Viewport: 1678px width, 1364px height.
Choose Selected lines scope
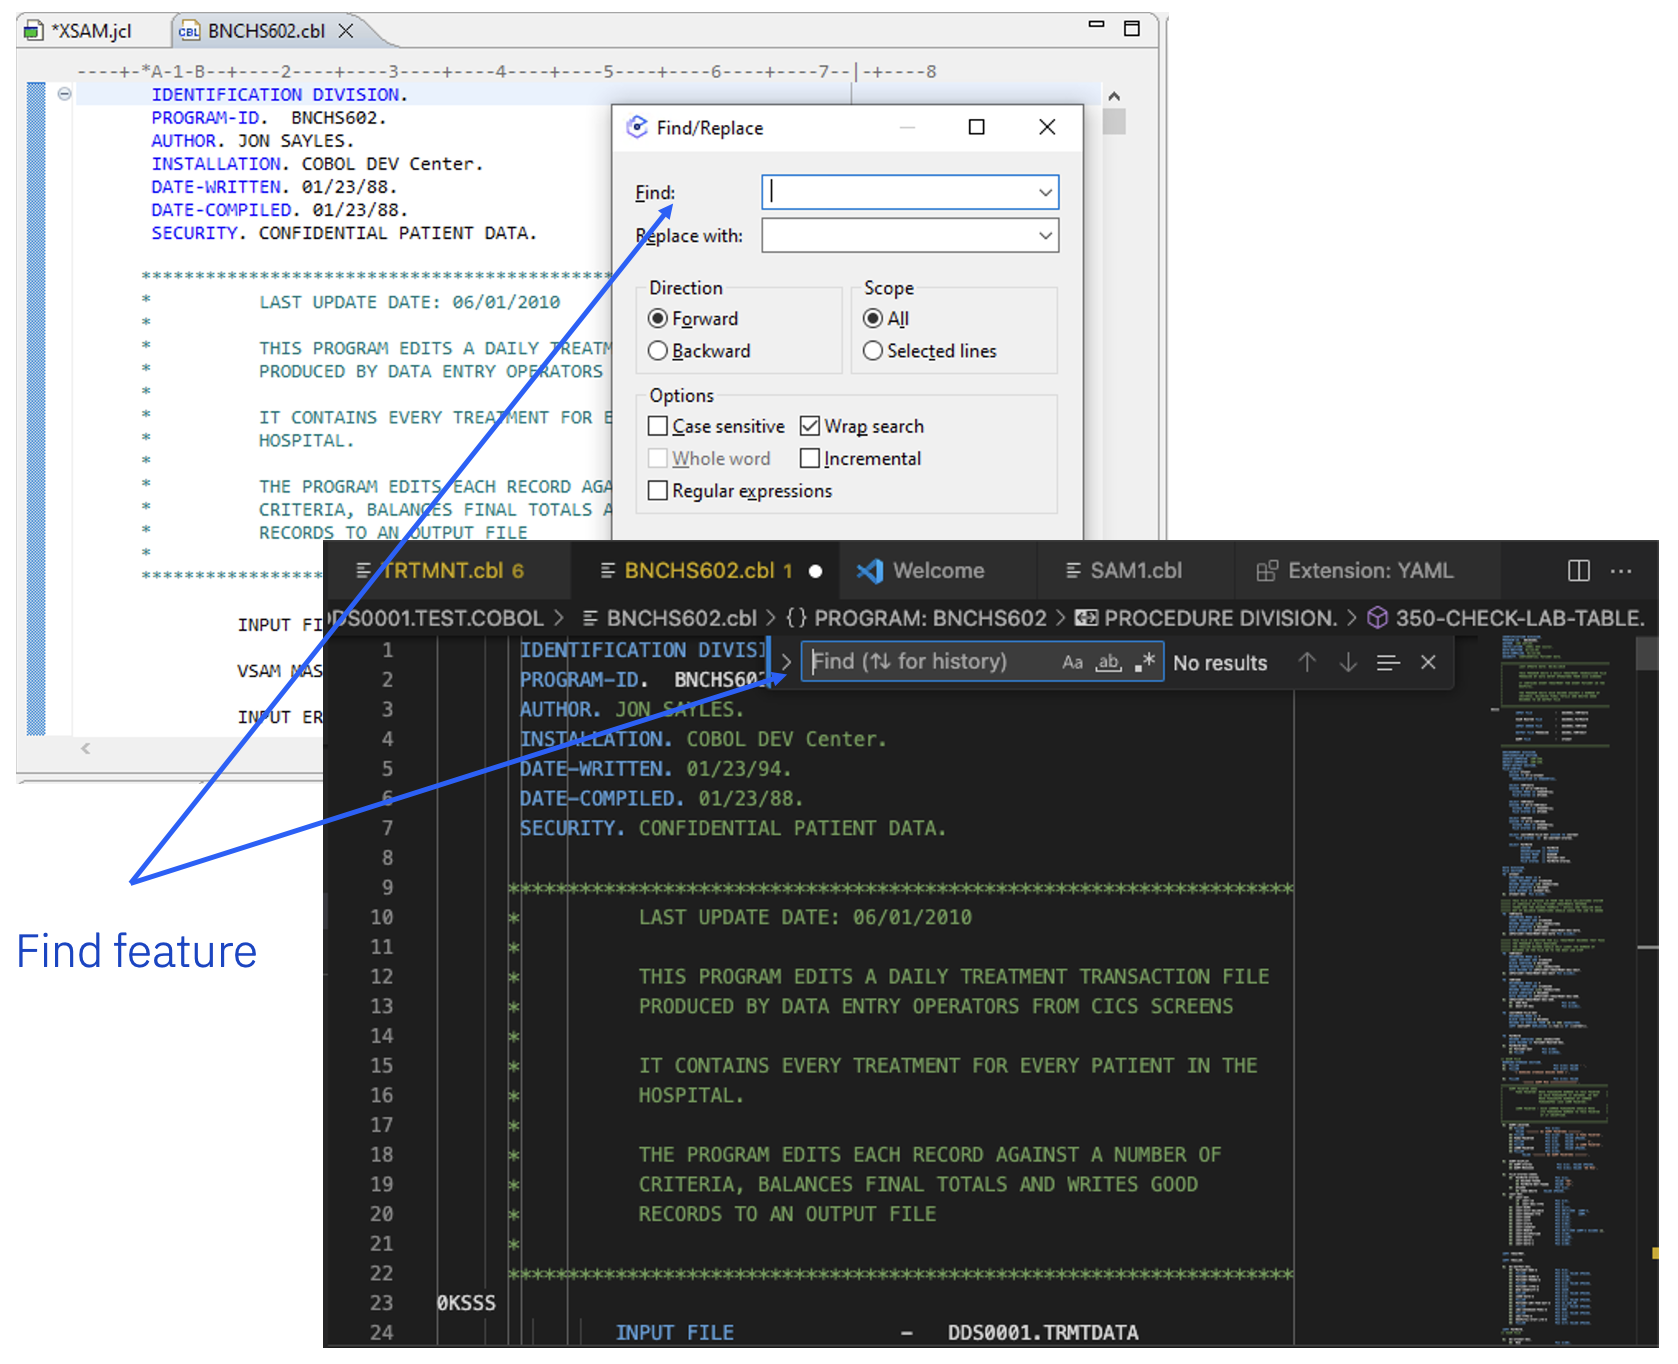coord(873,351)
